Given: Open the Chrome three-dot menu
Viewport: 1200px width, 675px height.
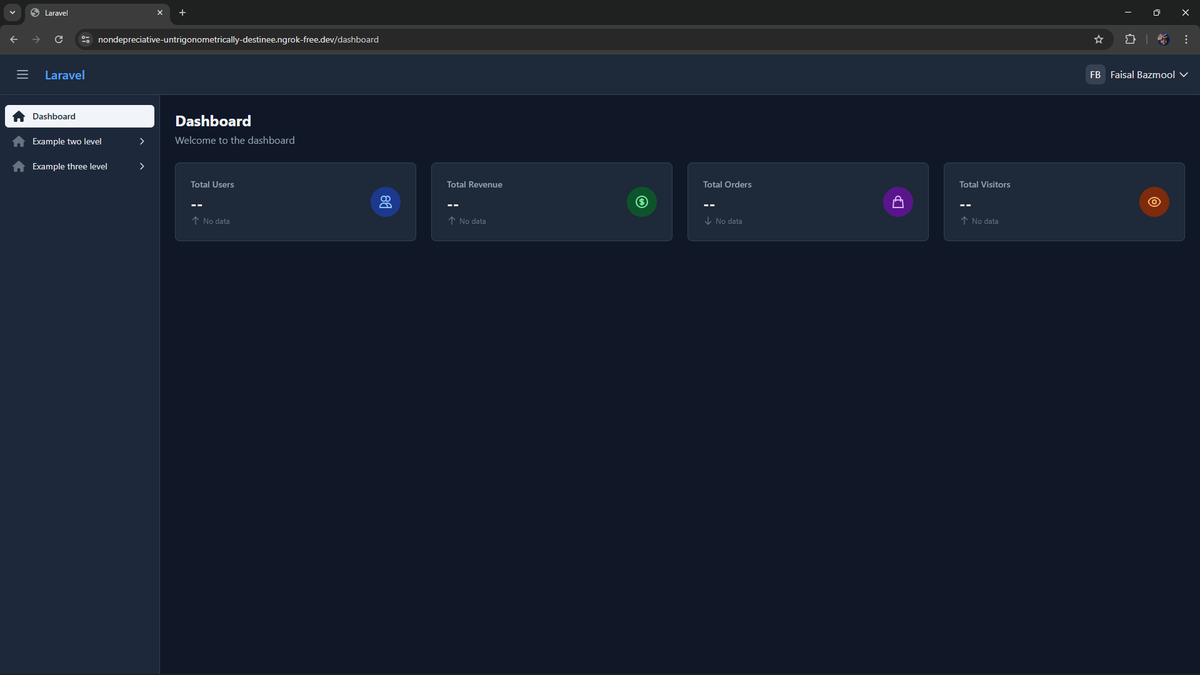Looking at the screenshot, I should tap(1186, 39).
